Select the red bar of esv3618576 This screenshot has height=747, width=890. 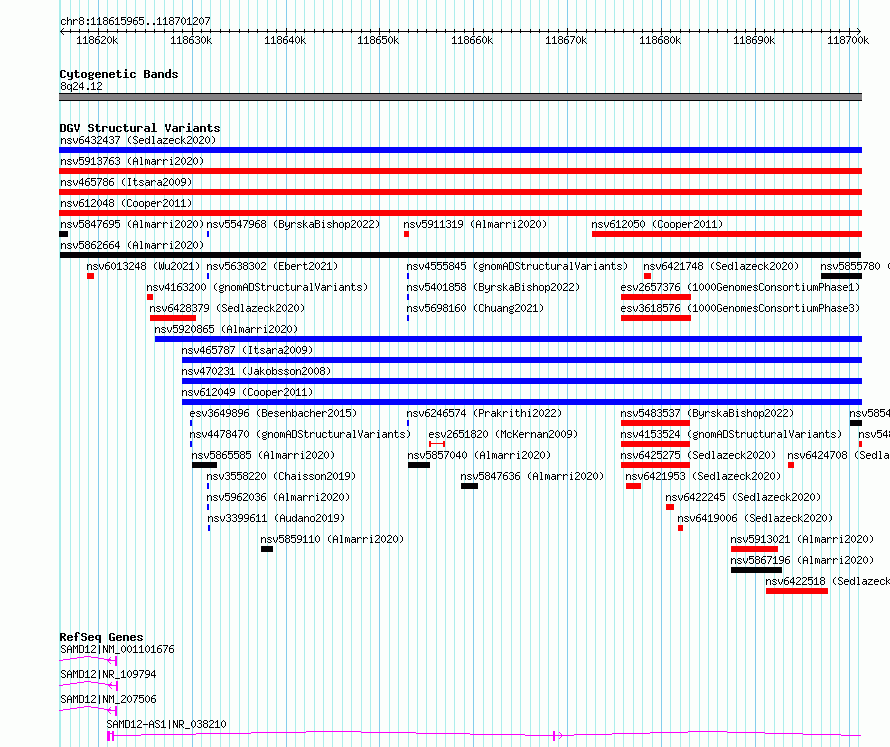coord(656,318)
